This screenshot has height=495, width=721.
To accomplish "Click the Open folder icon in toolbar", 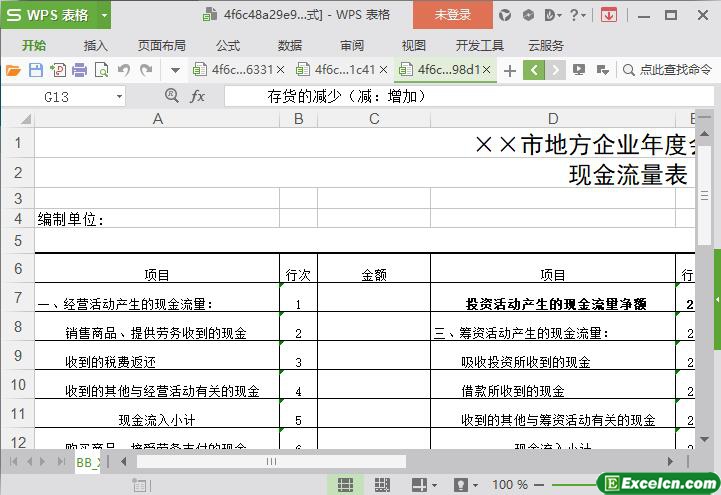I will (x=13, y=70).
